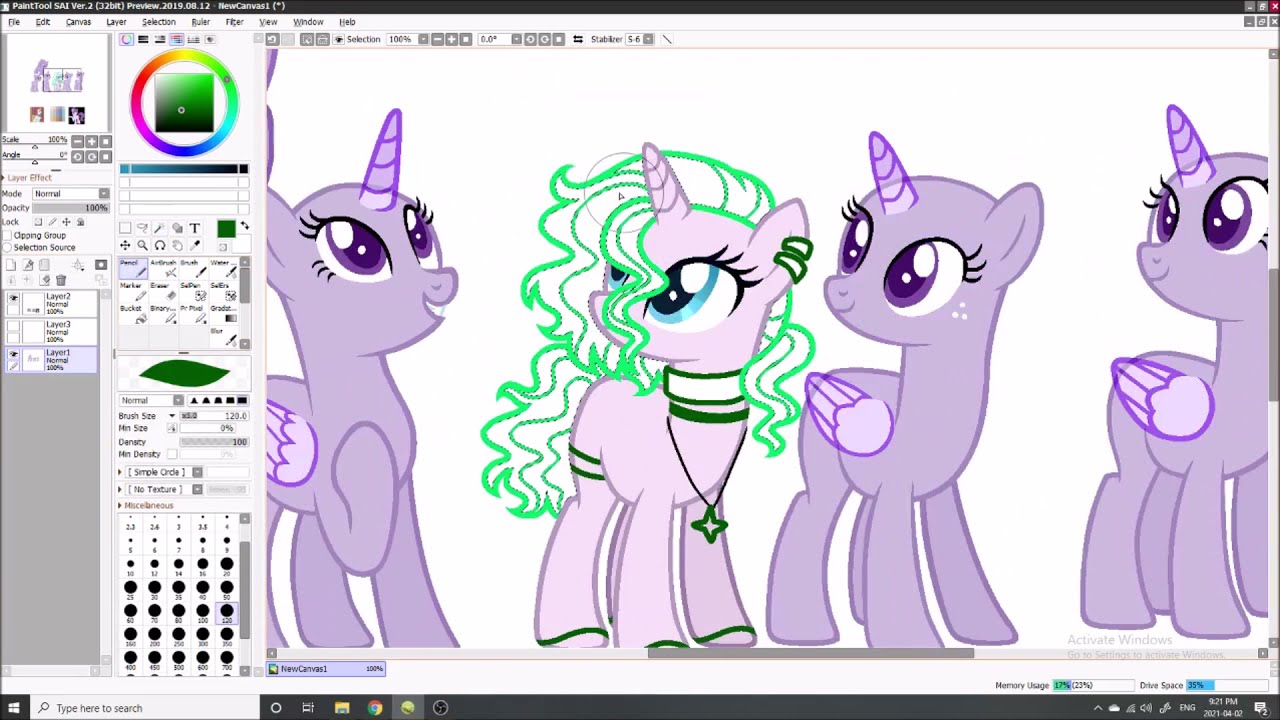Open the File menu
1280x720 pixels.
14,22
